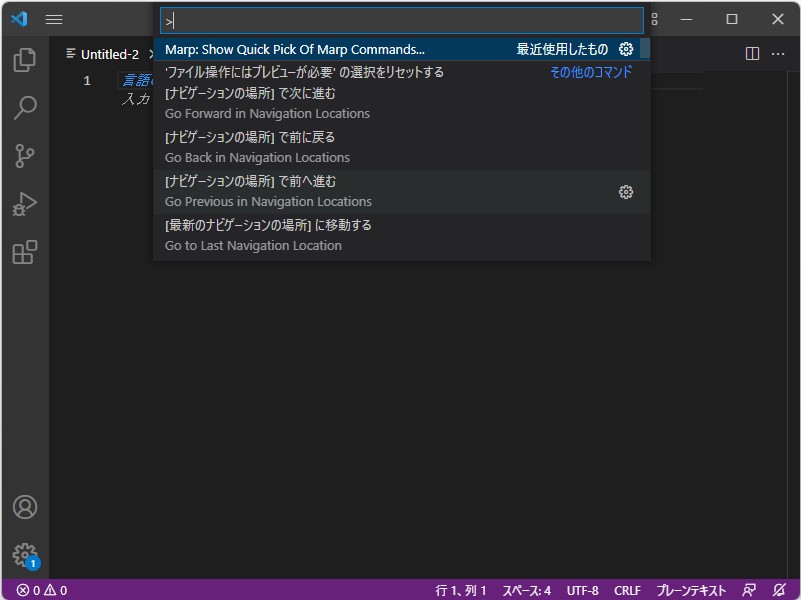The height and width of the screenshot is (600, 801).
Task: Click the gear beside the Marp command entry
Action: click(x=626, y=48)
